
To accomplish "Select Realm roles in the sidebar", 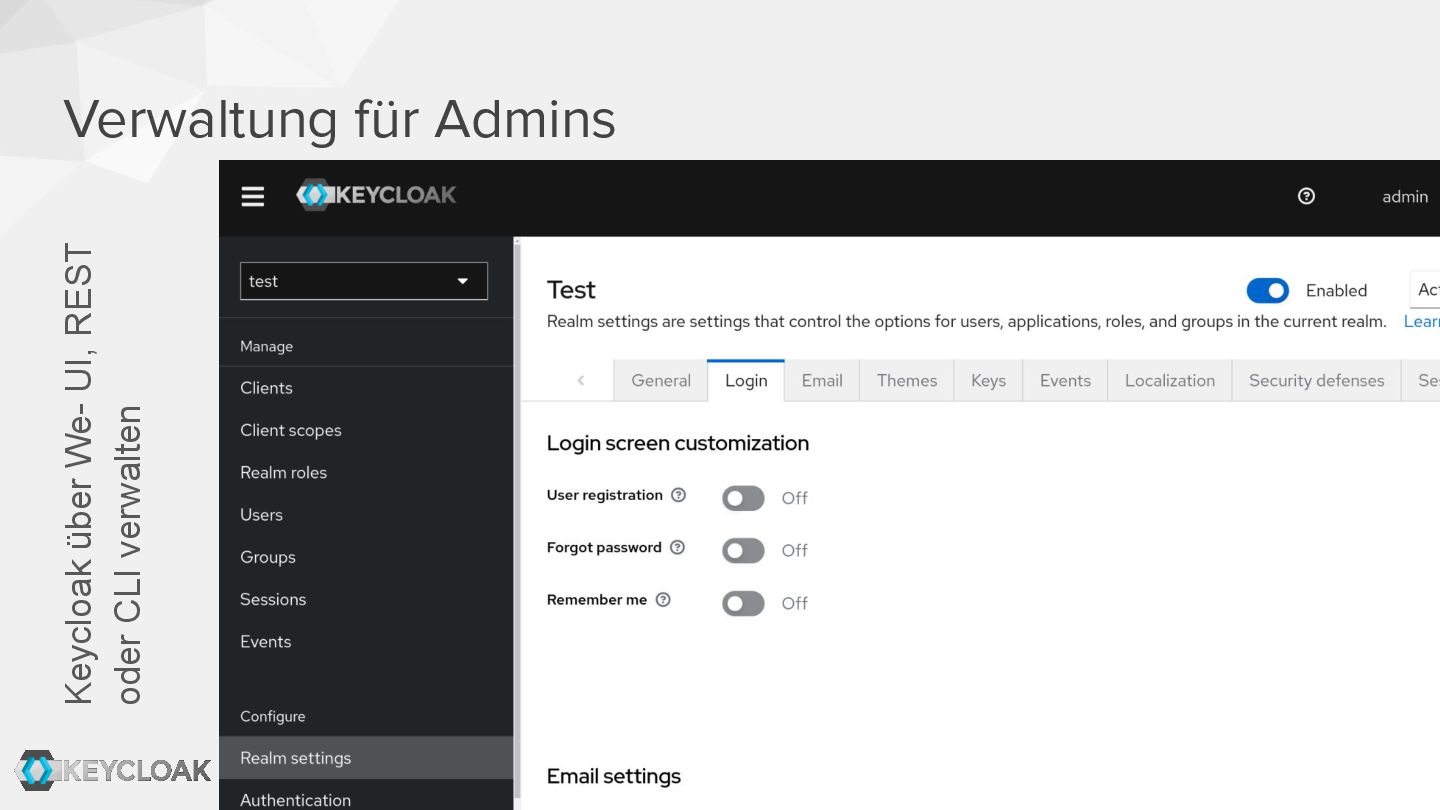I will pos(283,472).
